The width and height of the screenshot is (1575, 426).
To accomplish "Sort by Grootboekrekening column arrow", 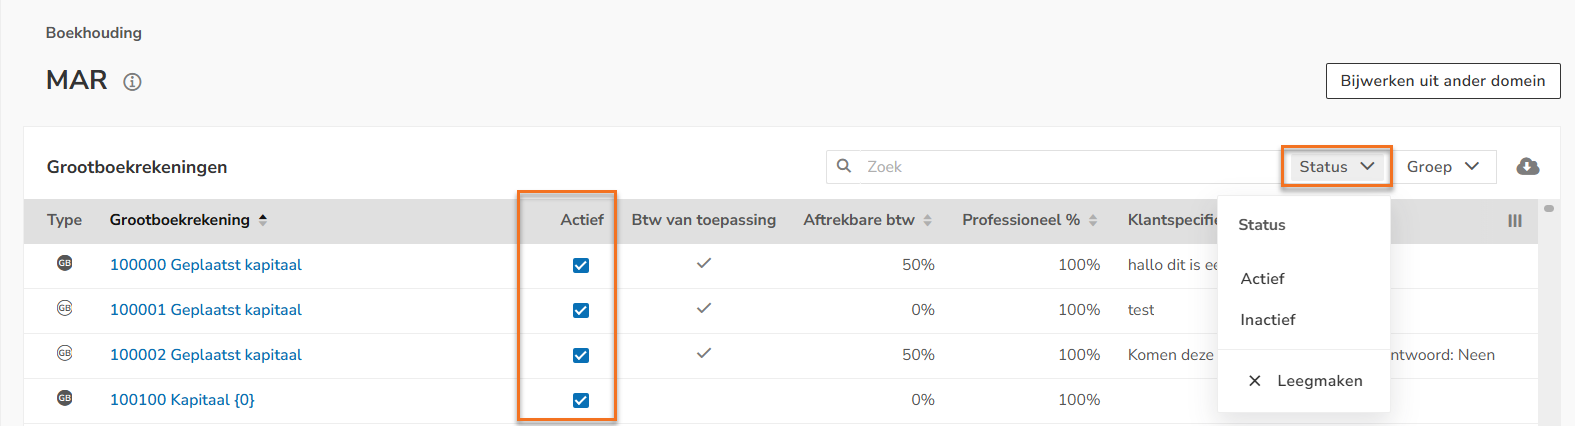I will point(263,220).
